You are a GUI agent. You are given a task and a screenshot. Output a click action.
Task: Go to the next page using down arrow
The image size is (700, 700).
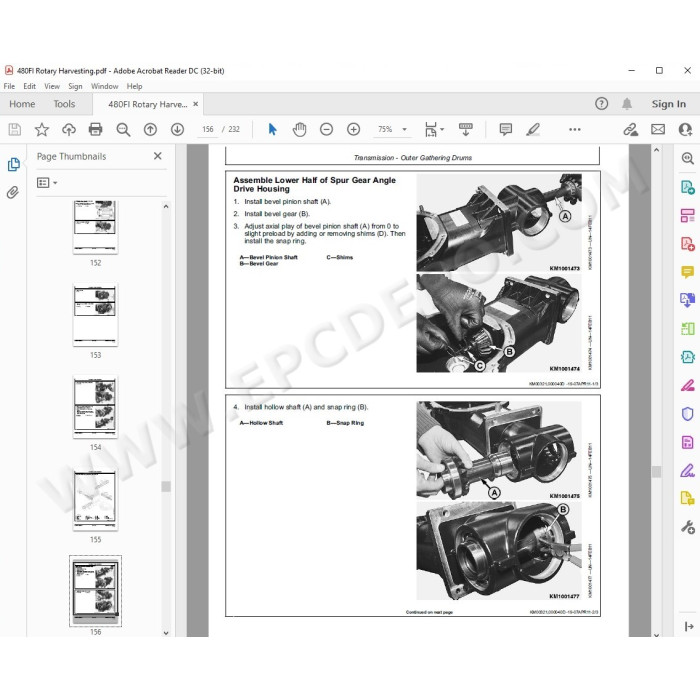177,129
